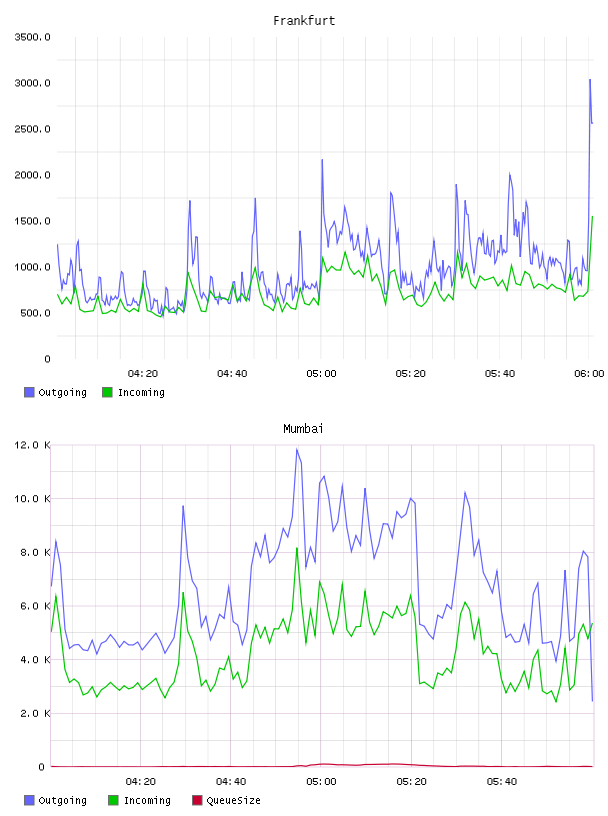Image resolution: width=608 pixels, height=816 pixels.
Task: Click the red QueueSize swatch in Mumbai legend
Action: (197, 800)
